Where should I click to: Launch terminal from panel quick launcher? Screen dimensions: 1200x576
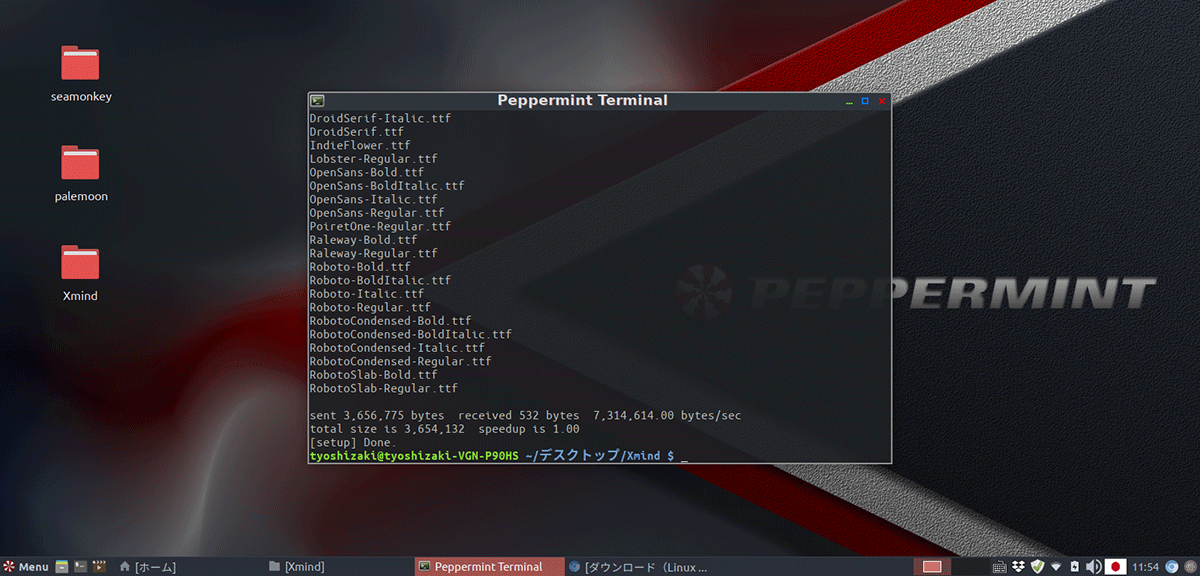[80, 567]
